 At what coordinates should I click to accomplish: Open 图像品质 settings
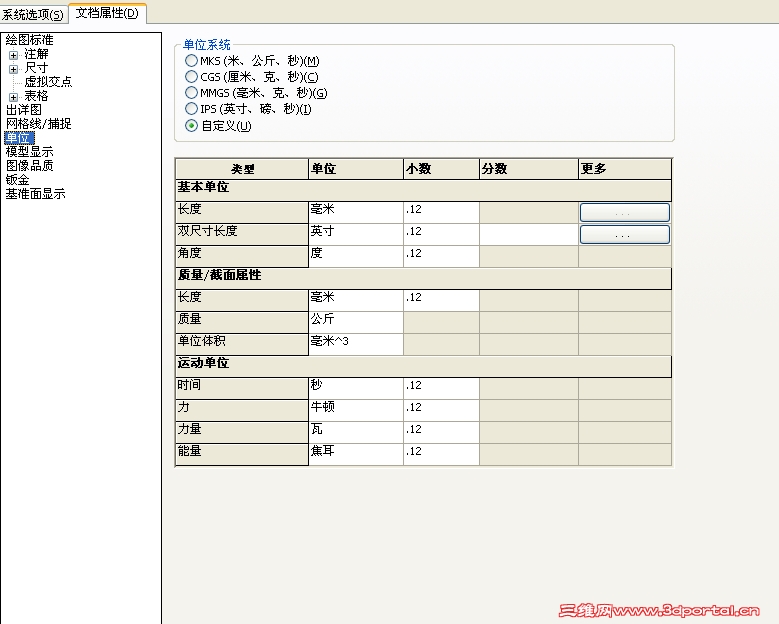29,165
